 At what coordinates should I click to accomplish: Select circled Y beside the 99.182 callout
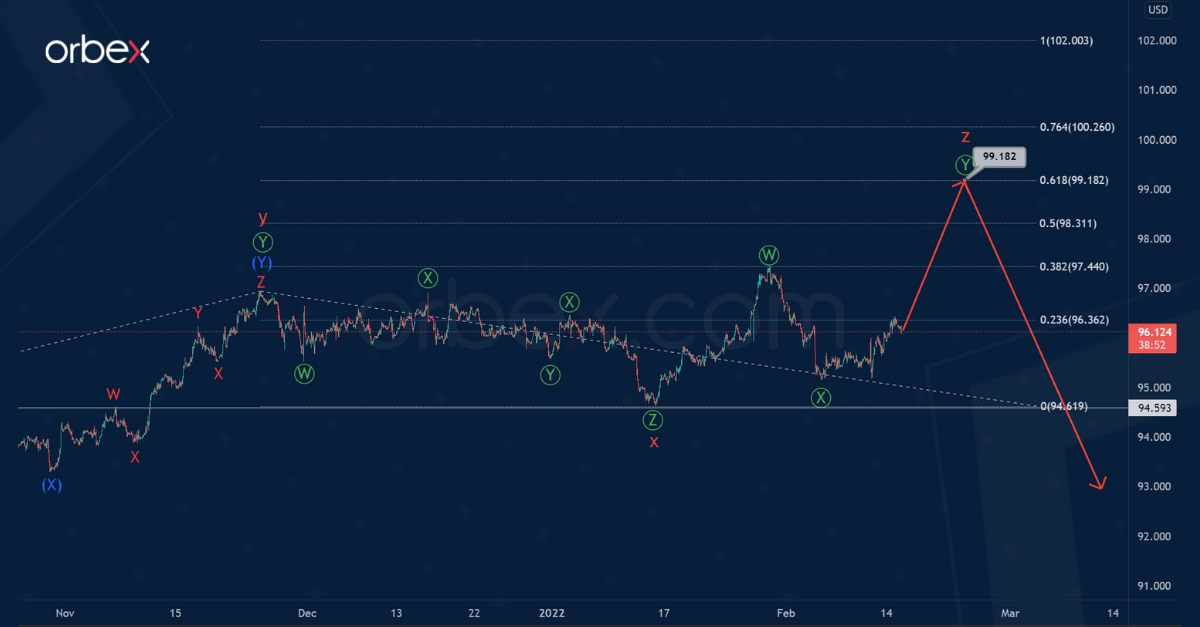964,164
